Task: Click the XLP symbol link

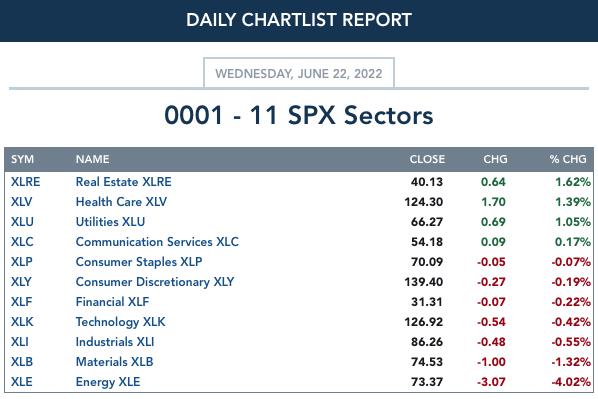Action: click(22, 262)
